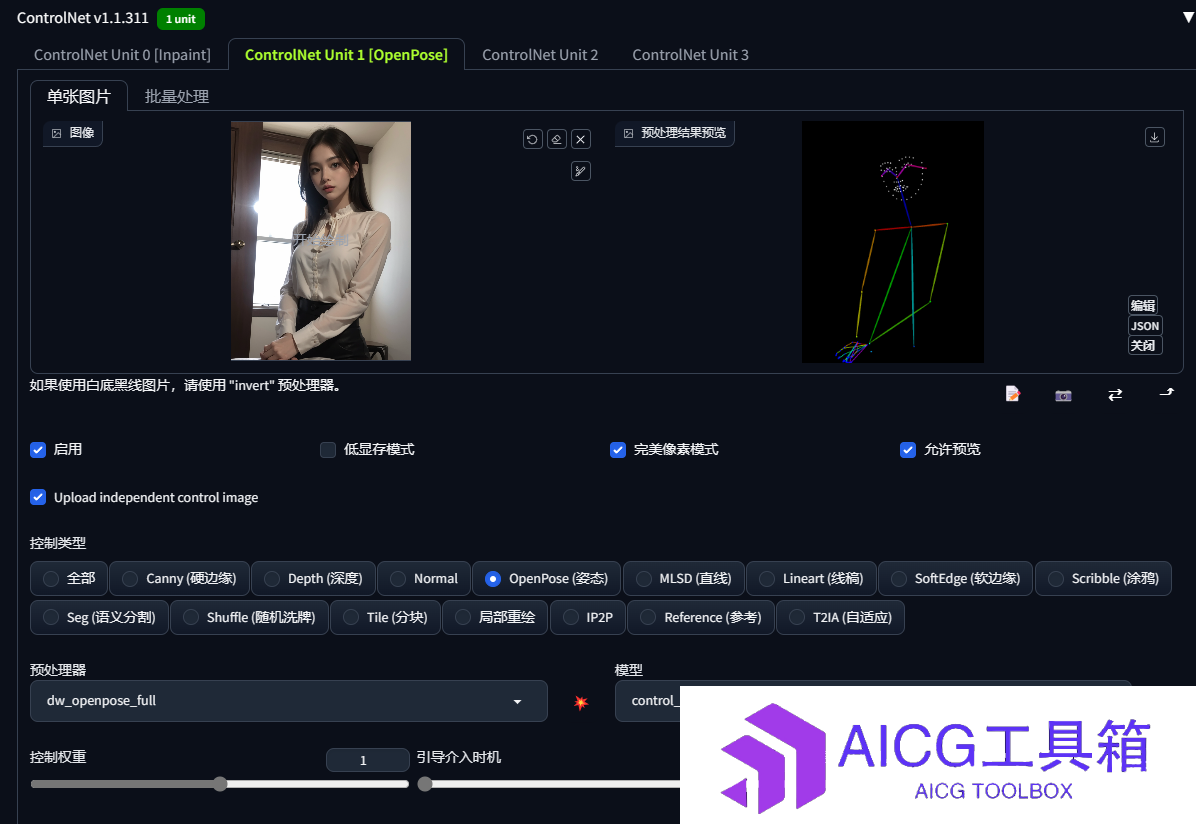The image size is (1196, 824).
Task: Click the eraser icon above the input image
Action: coord(557,139)
